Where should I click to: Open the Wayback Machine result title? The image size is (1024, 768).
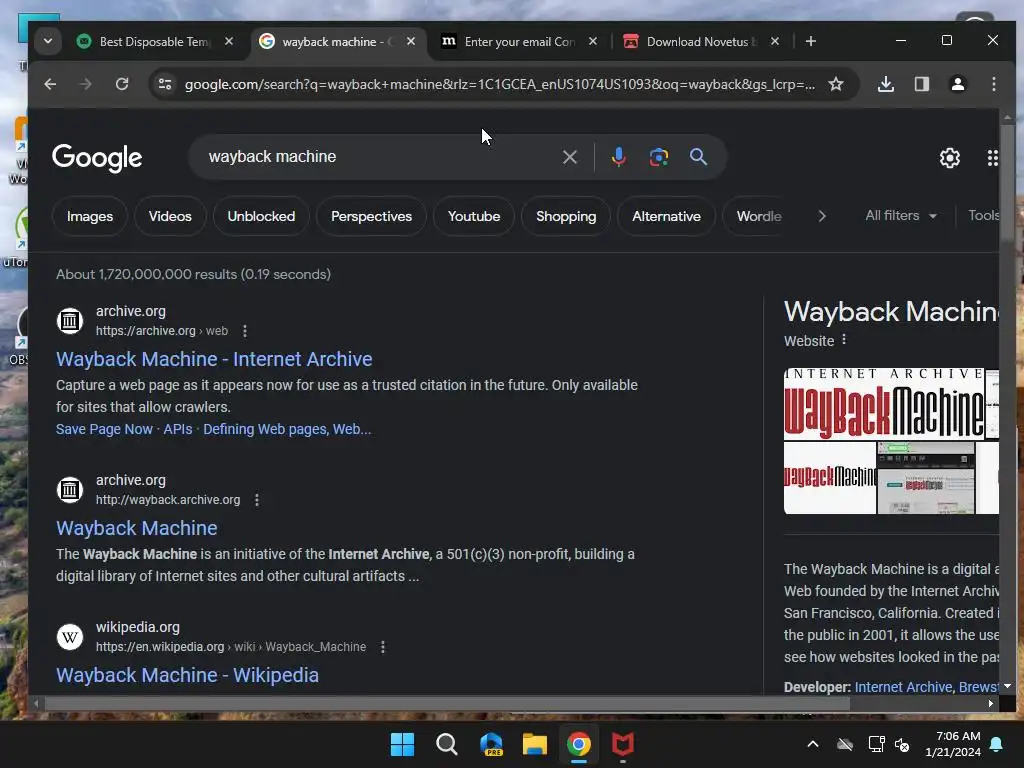[x=136, y=528]
